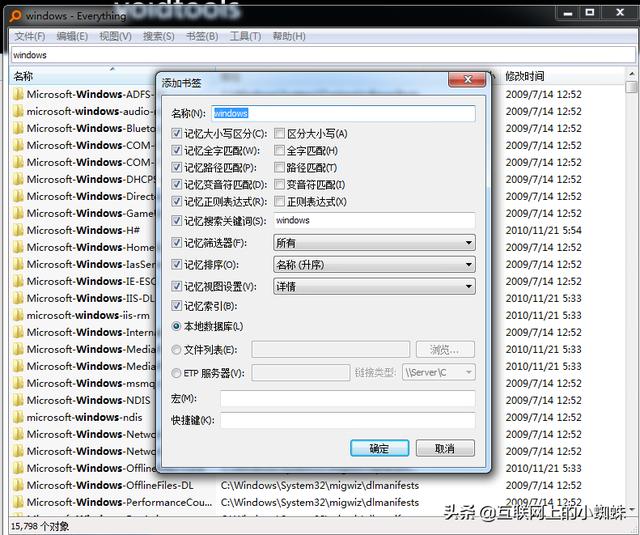Click the 宏(M) input field
This screenshot has height=535, width=640.
coord(348,399)
